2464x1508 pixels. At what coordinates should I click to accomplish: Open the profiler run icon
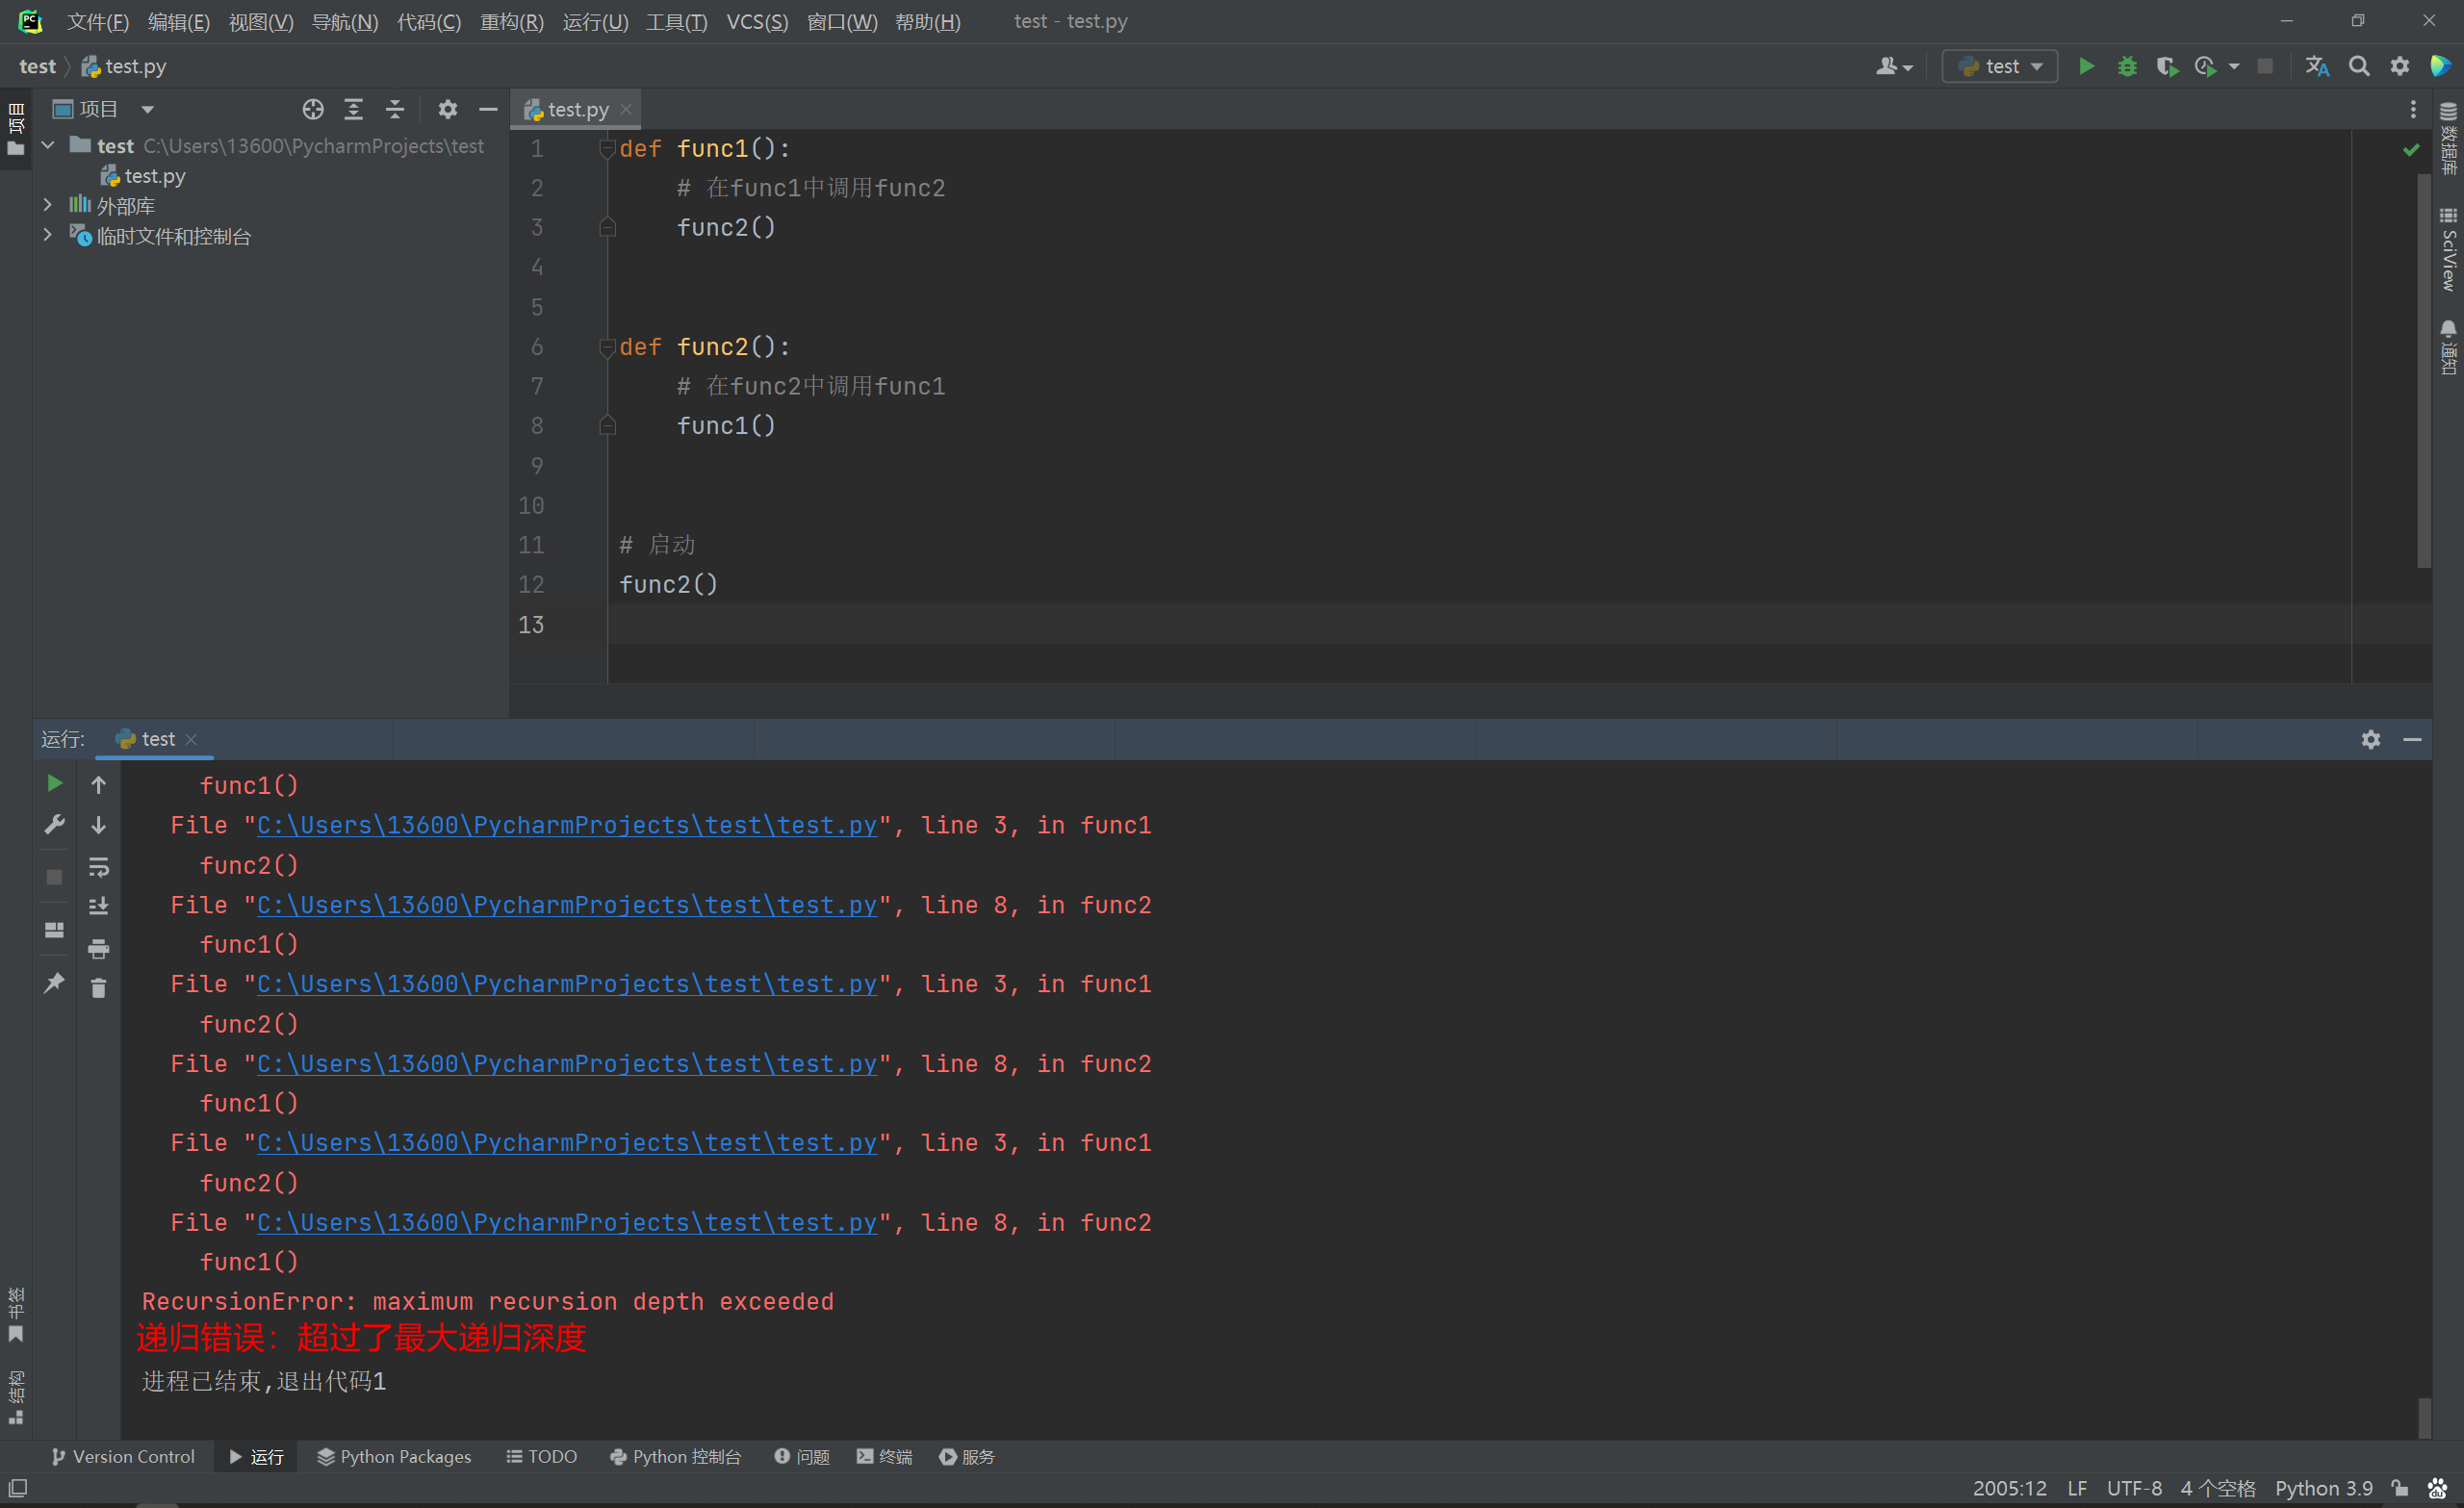2205,66
